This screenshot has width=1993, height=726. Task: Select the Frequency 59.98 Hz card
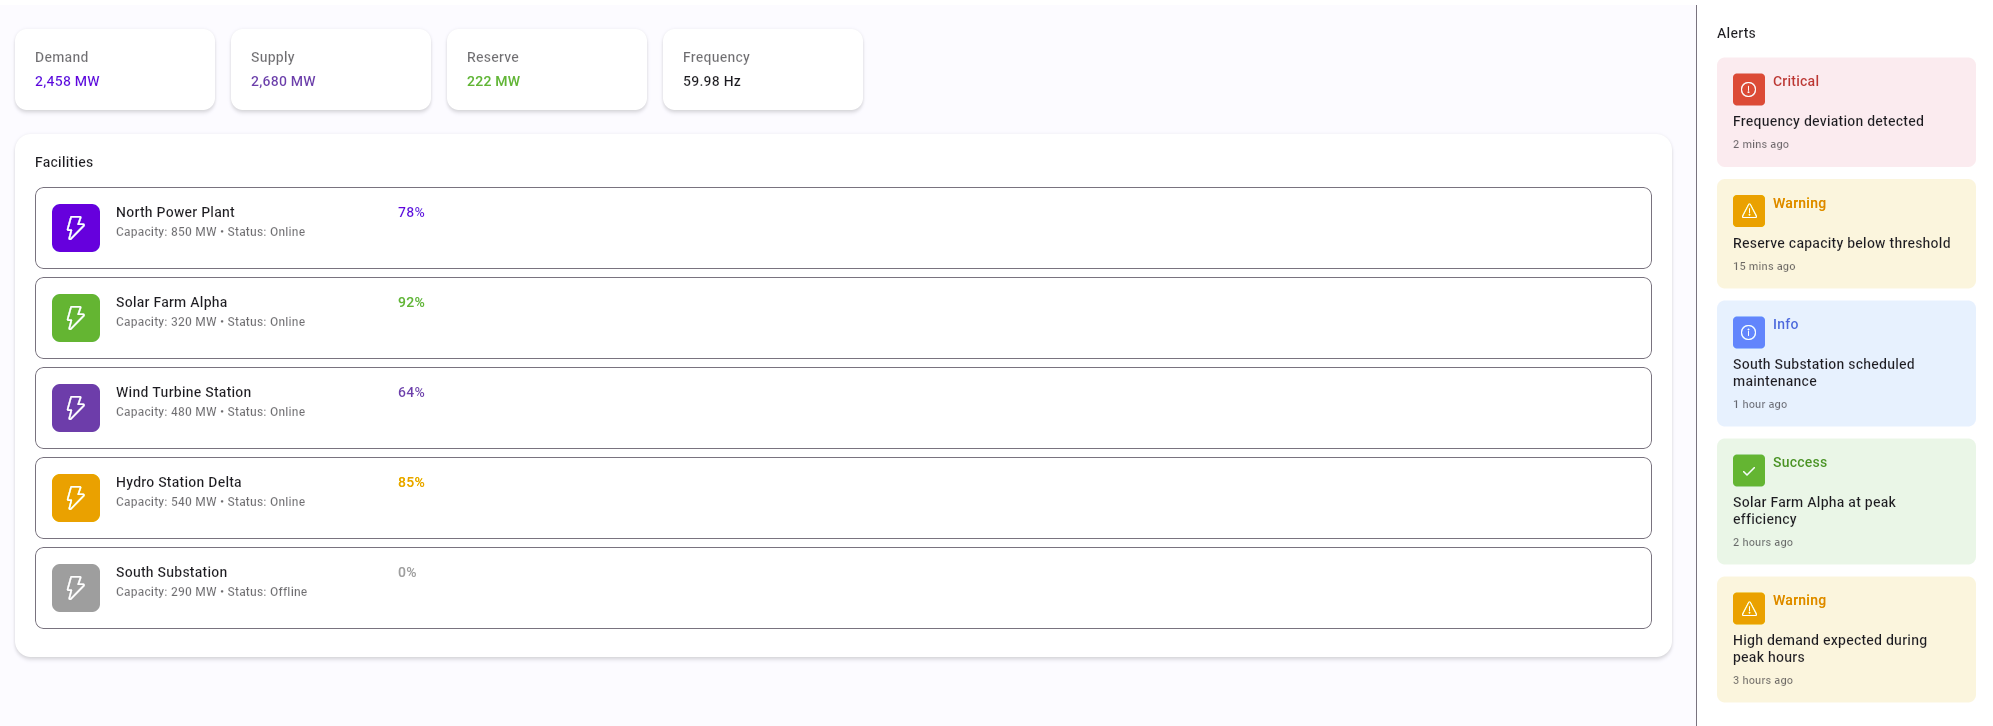point(763,69)
